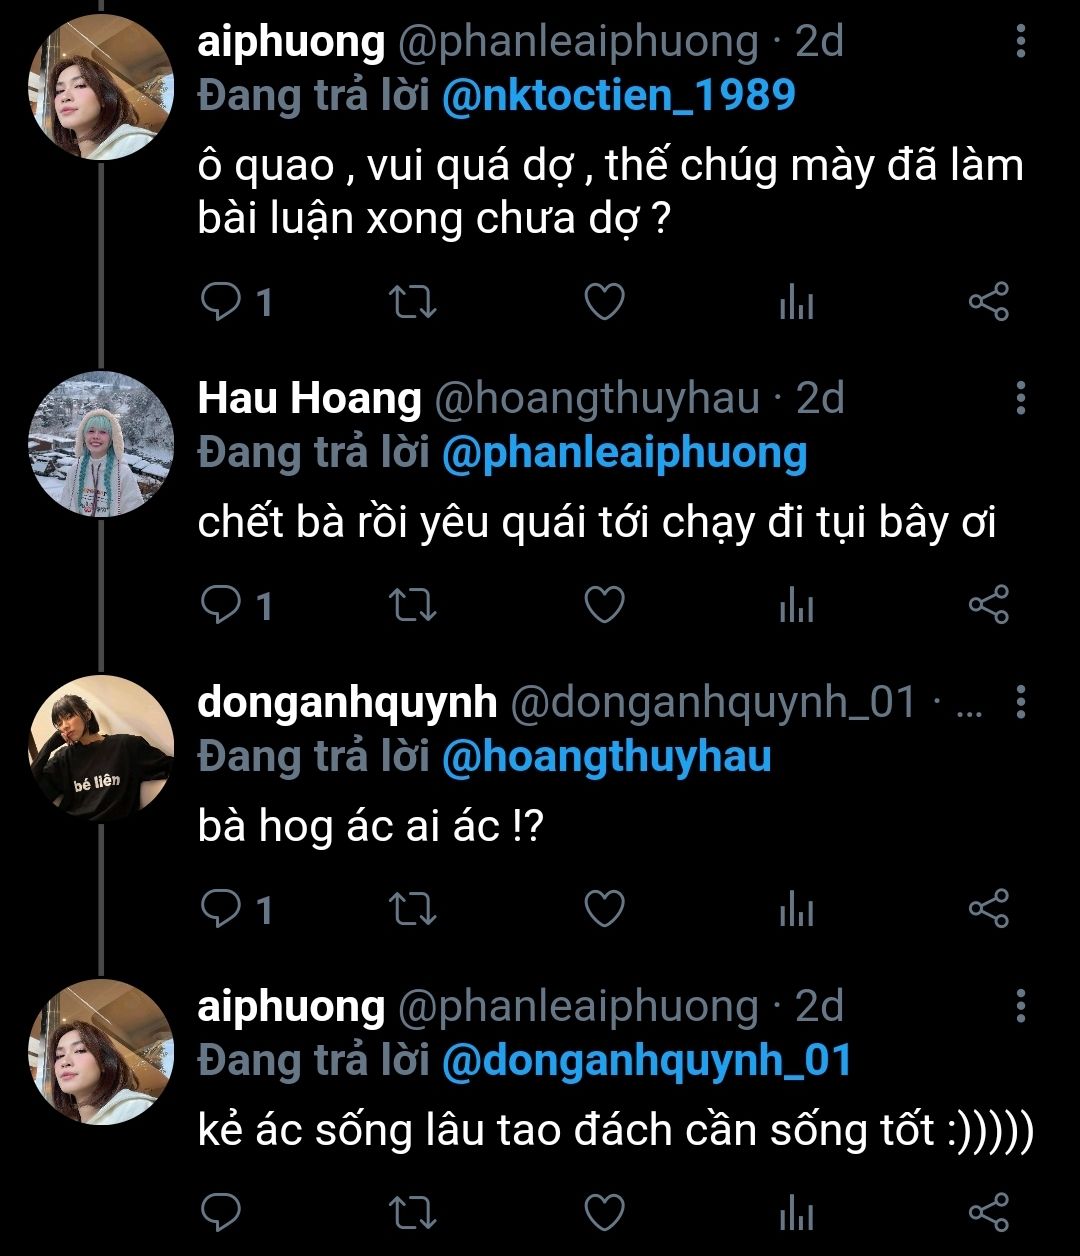1080x1256 pixels.
Task: Open the @phanleaiphuong mention in Hau Hoang's reply
Action: point(623,453)
